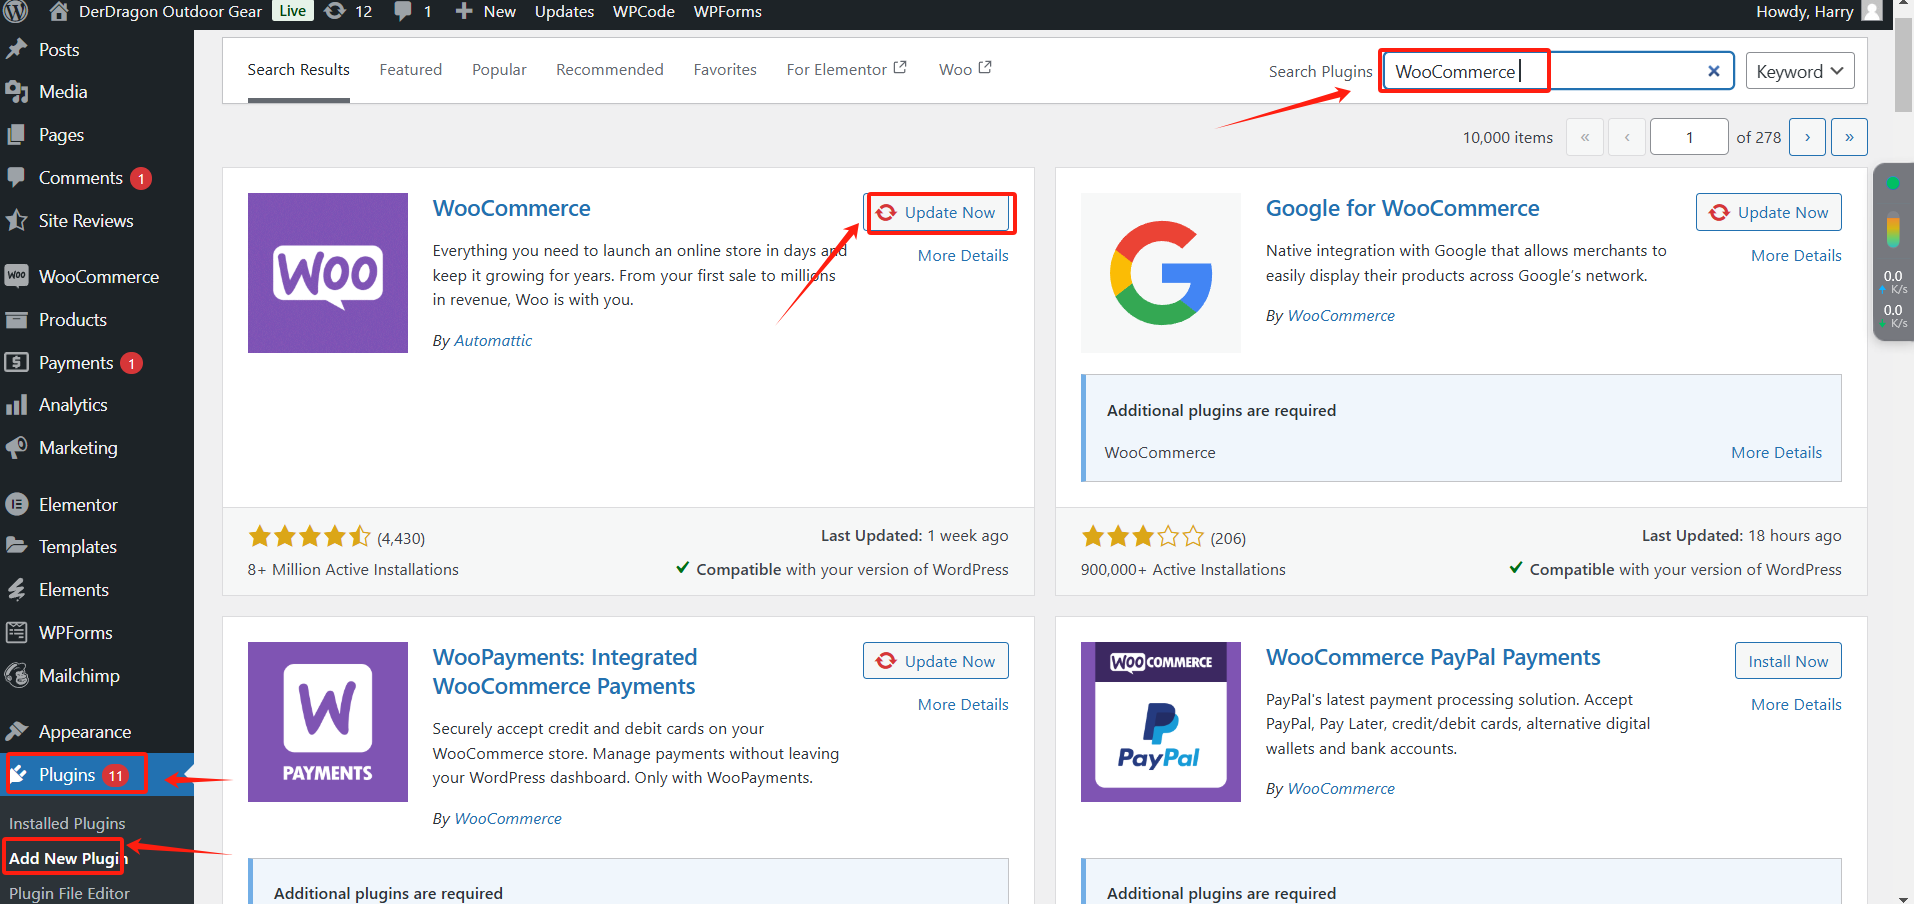The width and height of the screenshot is (1914, 904).
Task: Switch to the Popular tab
Action: (499, 70)
